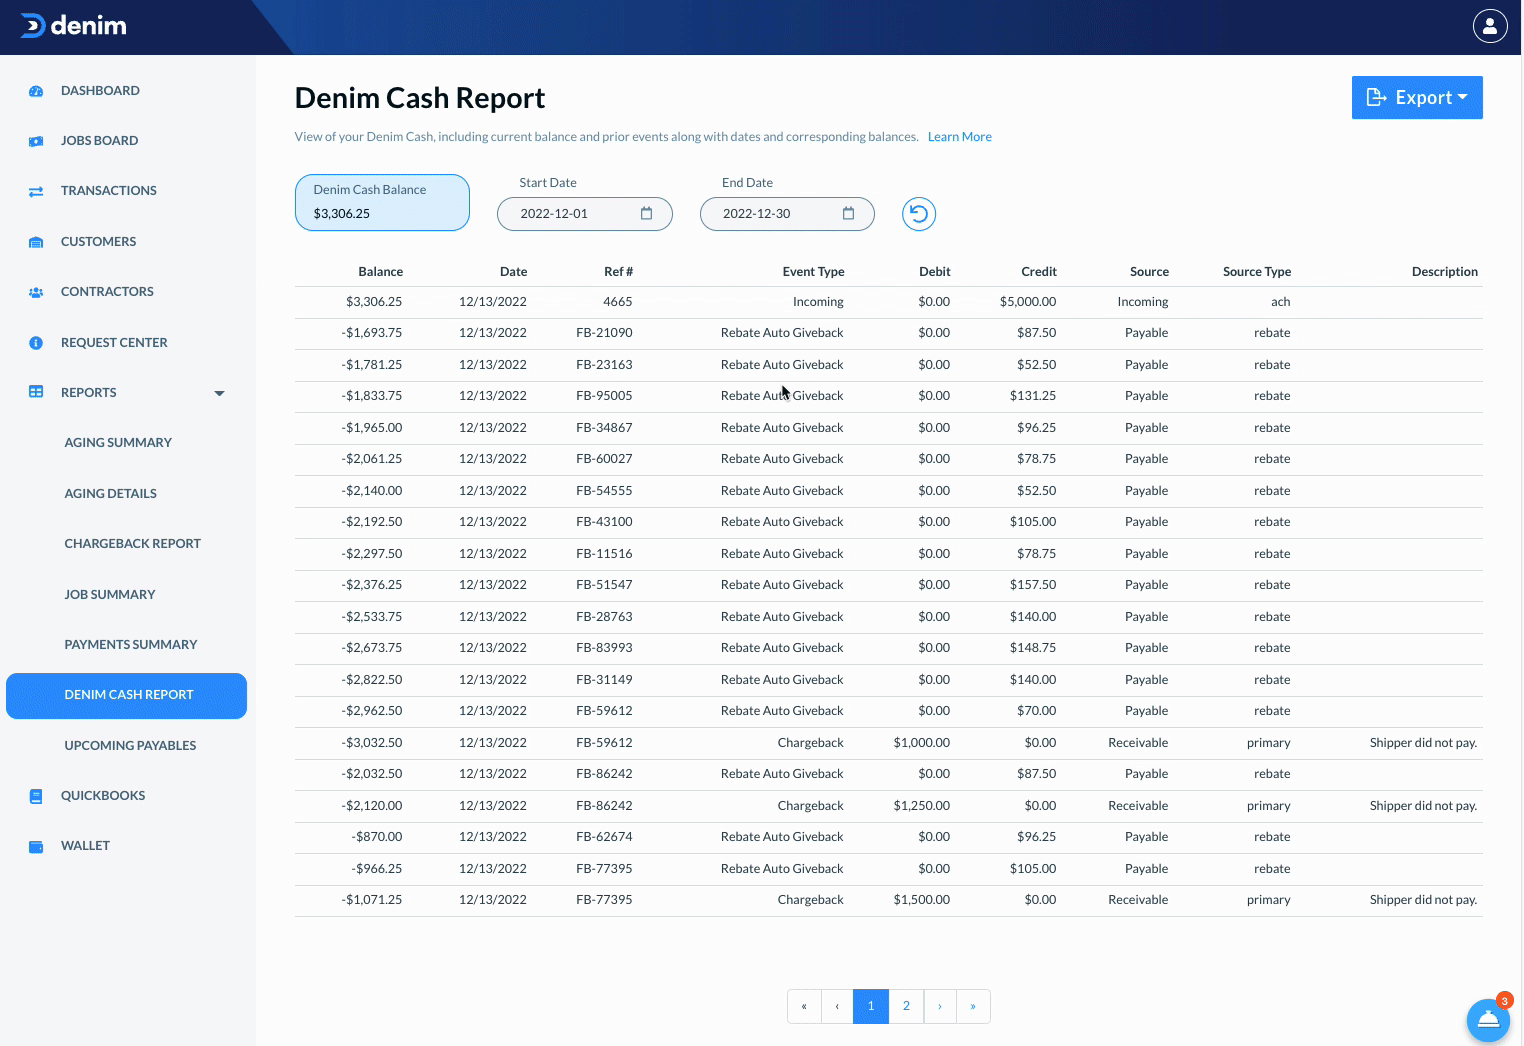
Task: Click the Ref # column header
Action: tap(618, 272)
